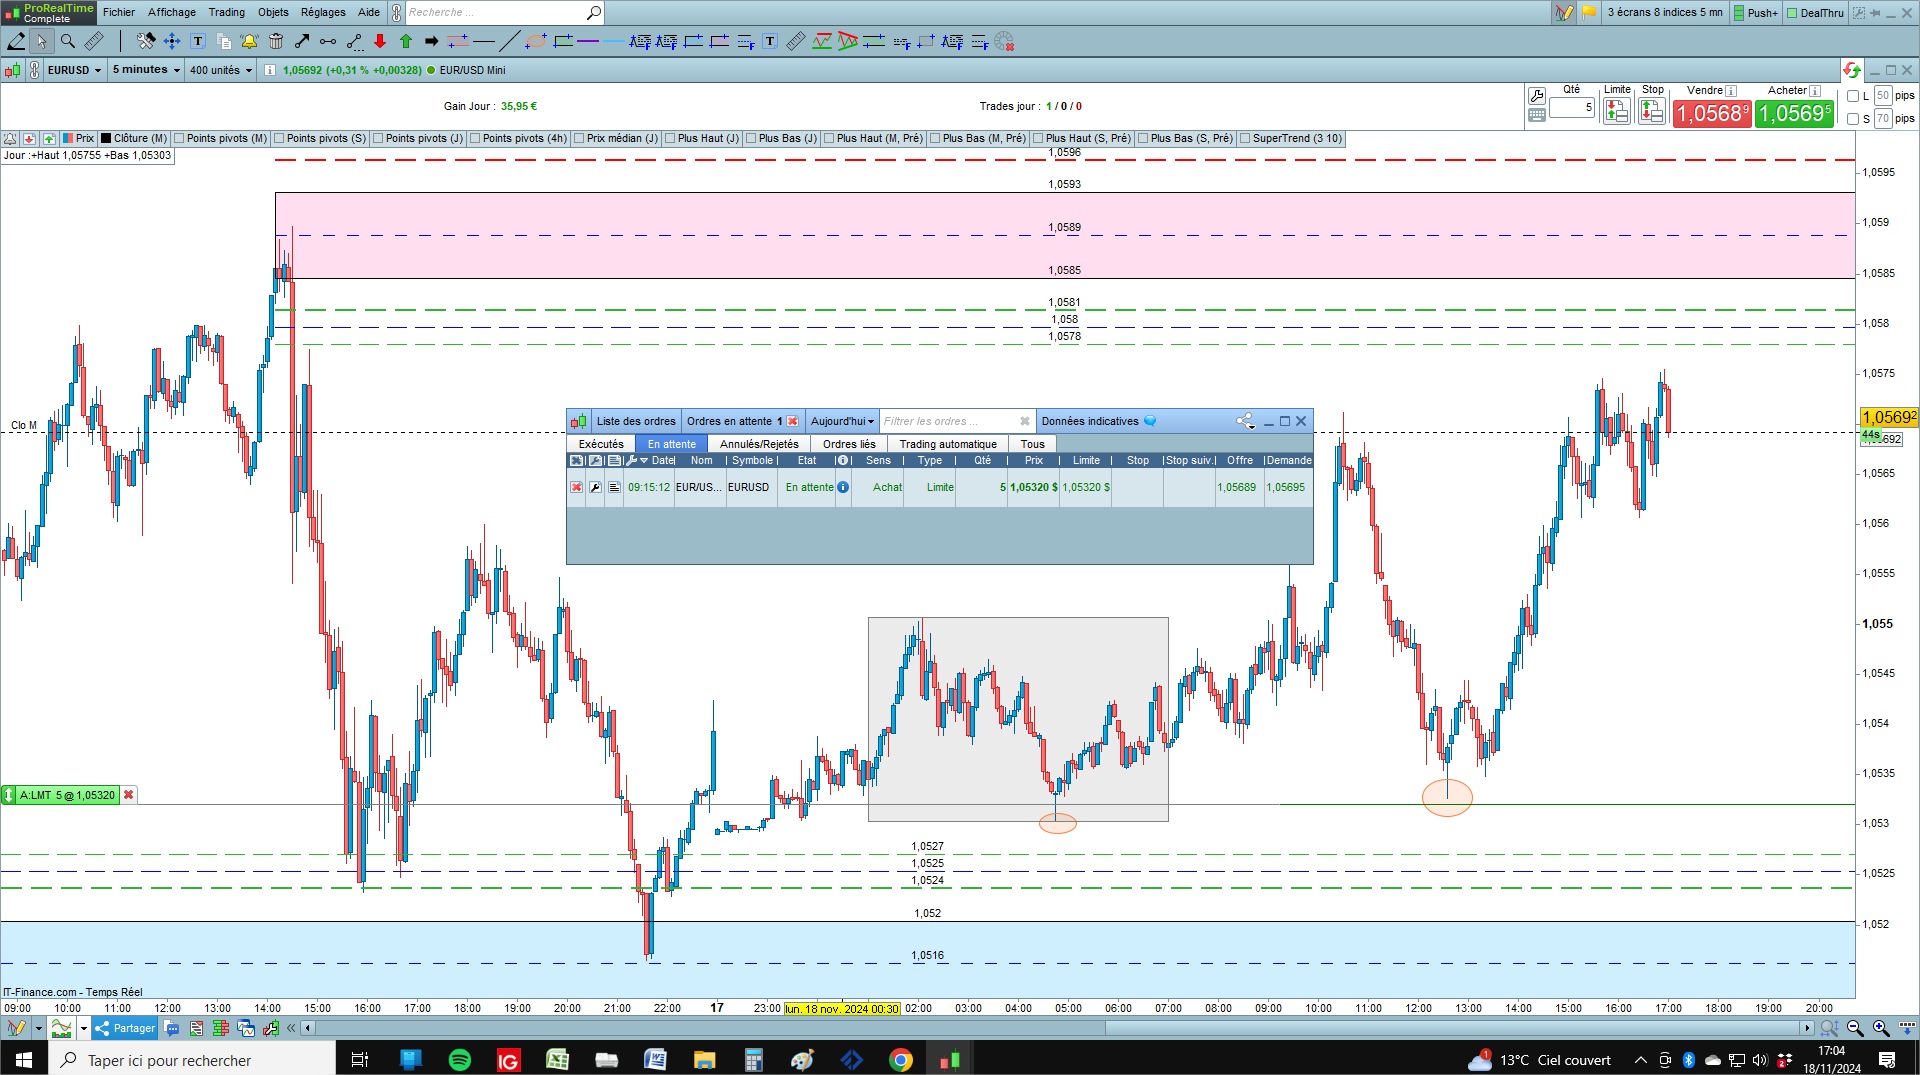
Task: Select the text annotation tool
Action: pyautogui.click(x=198, y=41)
